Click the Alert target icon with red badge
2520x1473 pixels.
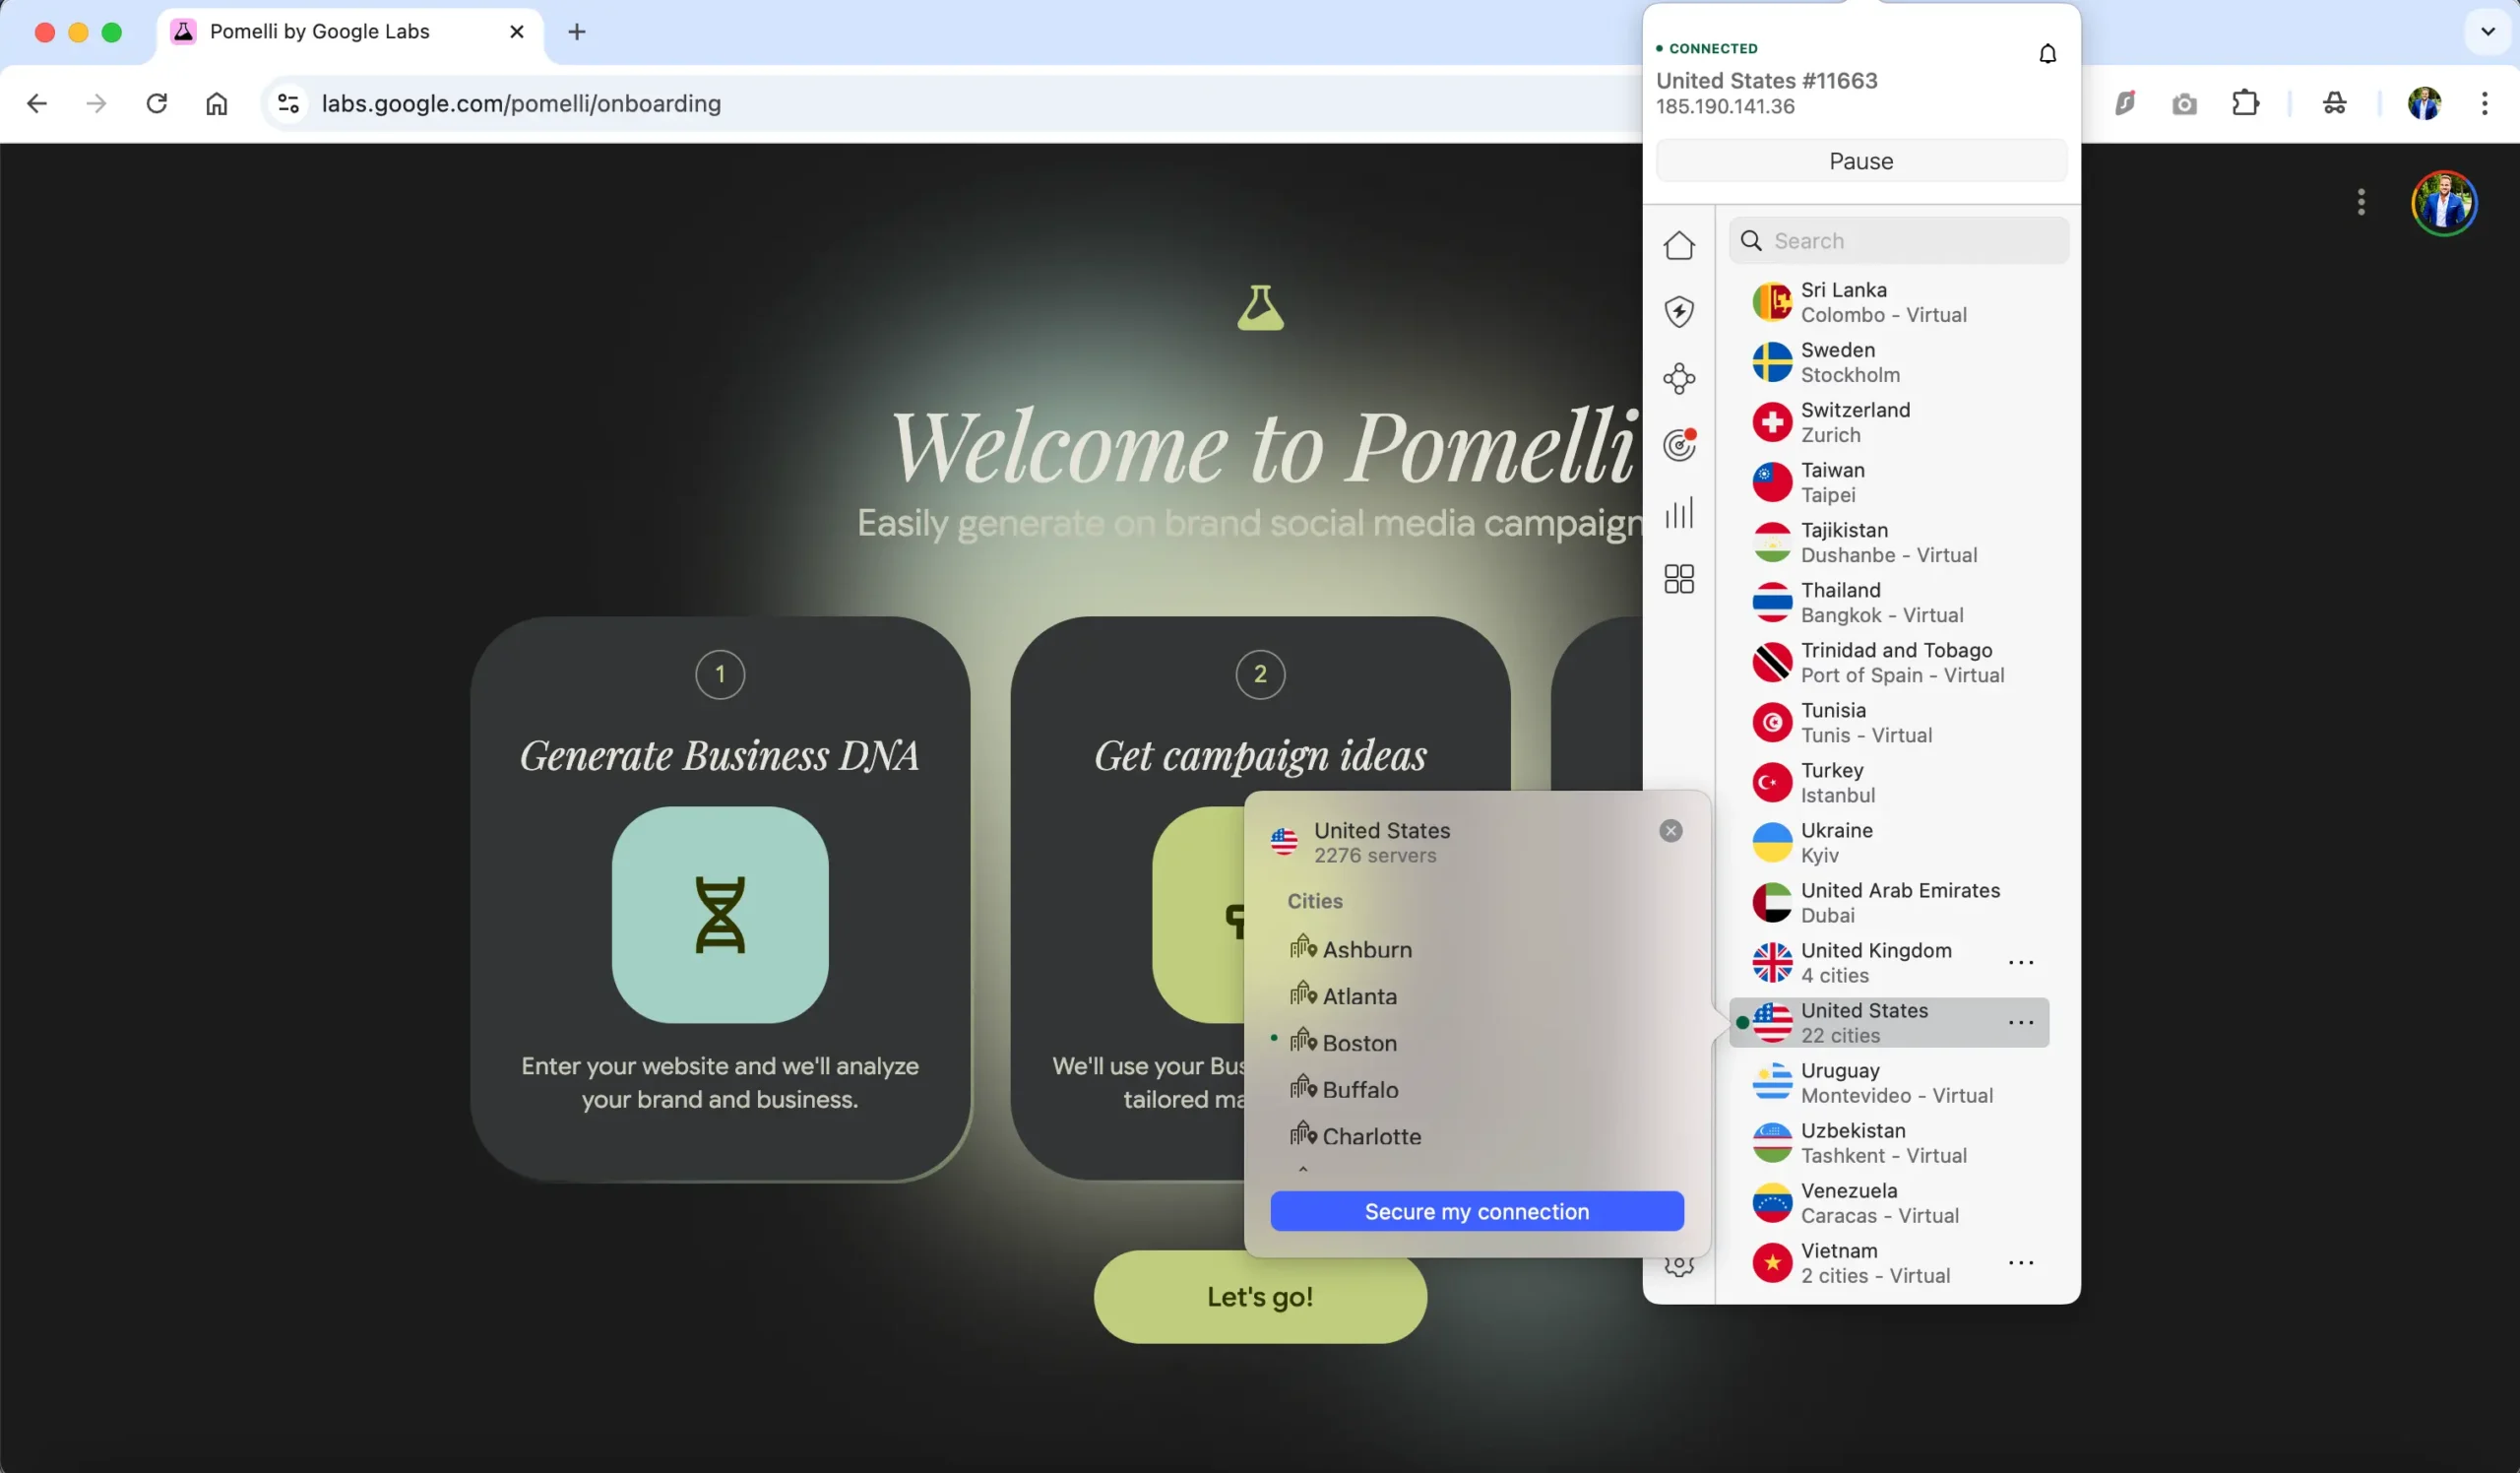tap(1679, 445)
